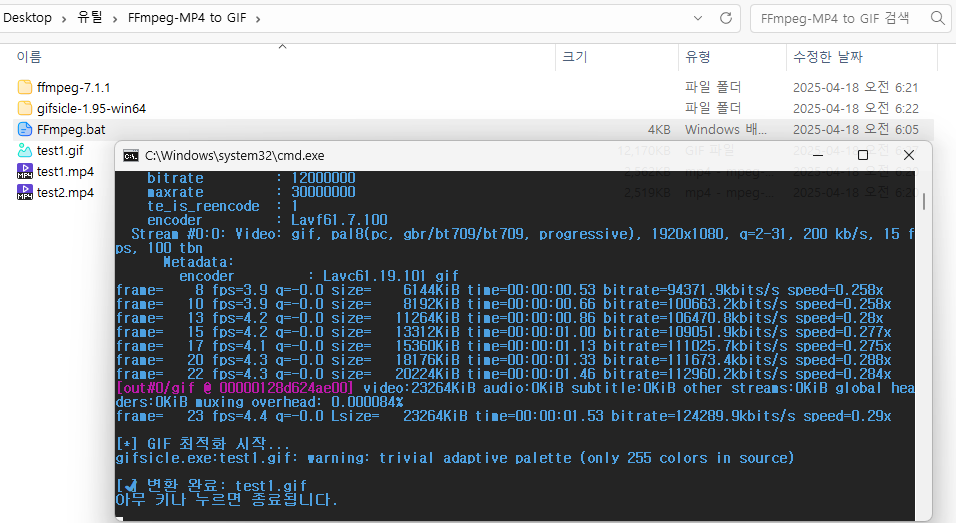This screenshot has width=956, height=523.
Task: Click 'encoder : Lavf61.7.100' console line
Action: [x=267, y=220]
